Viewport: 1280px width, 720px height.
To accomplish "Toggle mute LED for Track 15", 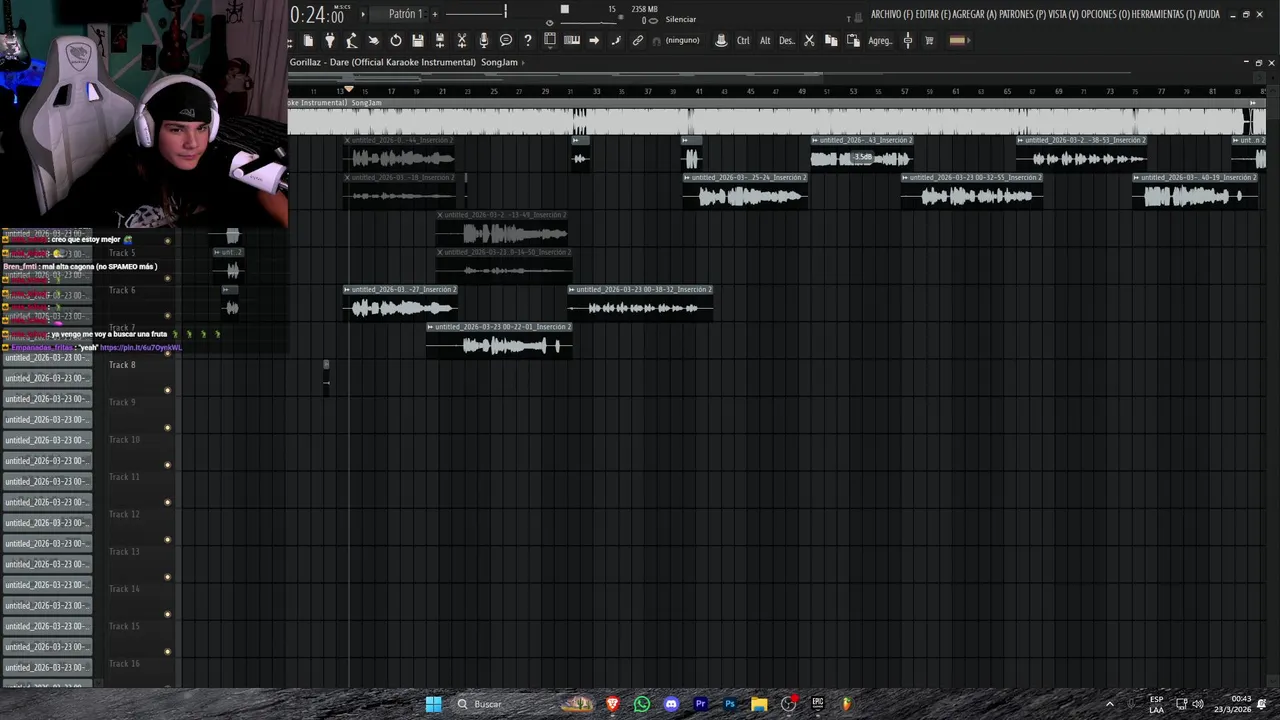I will [x=167, y=652].
